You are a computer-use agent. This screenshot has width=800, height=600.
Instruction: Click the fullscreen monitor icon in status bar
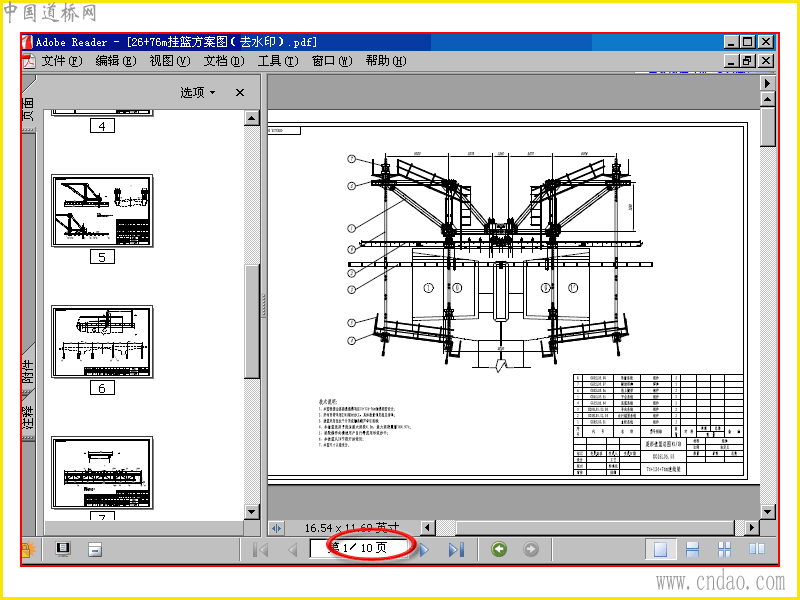[63, 549]
